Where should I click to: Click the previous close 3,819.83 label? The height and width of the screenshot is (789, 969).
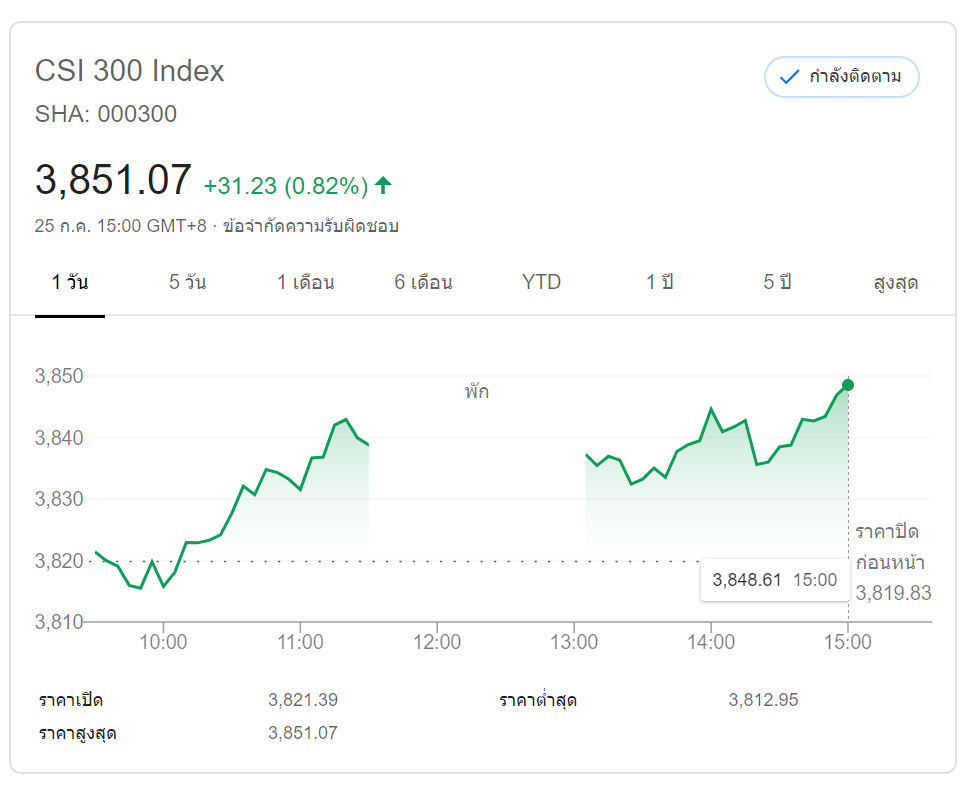(893, 593)
